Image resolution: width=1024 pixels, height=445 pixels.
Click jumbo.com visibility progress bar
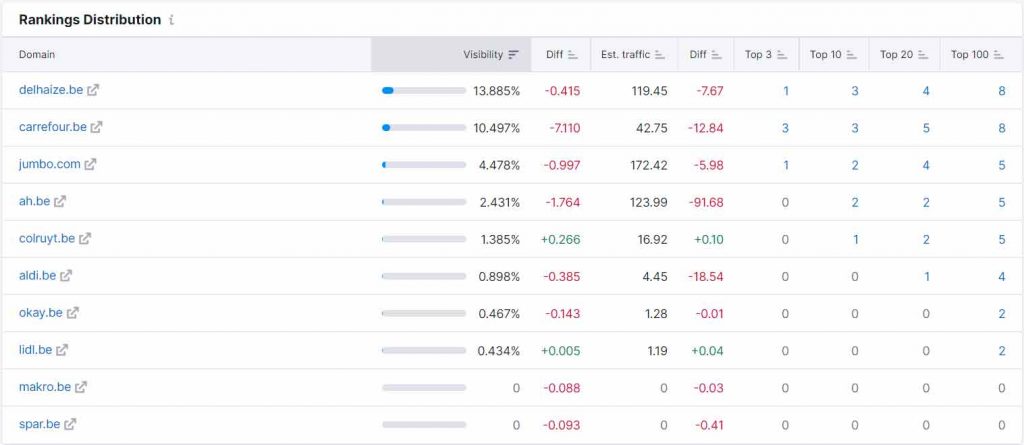pyautogui.click(x=424, y=165)
